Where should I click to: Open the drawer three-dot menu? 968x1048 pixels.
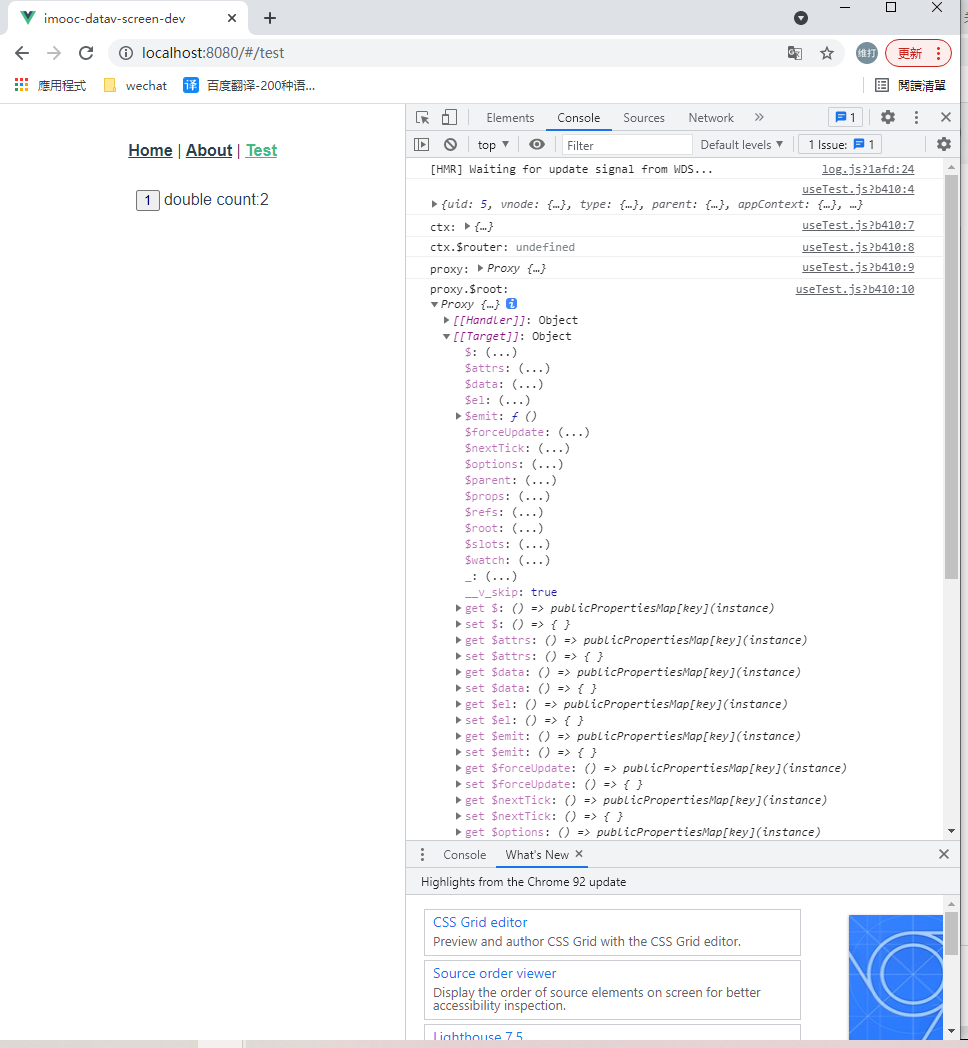coord(422,855)
